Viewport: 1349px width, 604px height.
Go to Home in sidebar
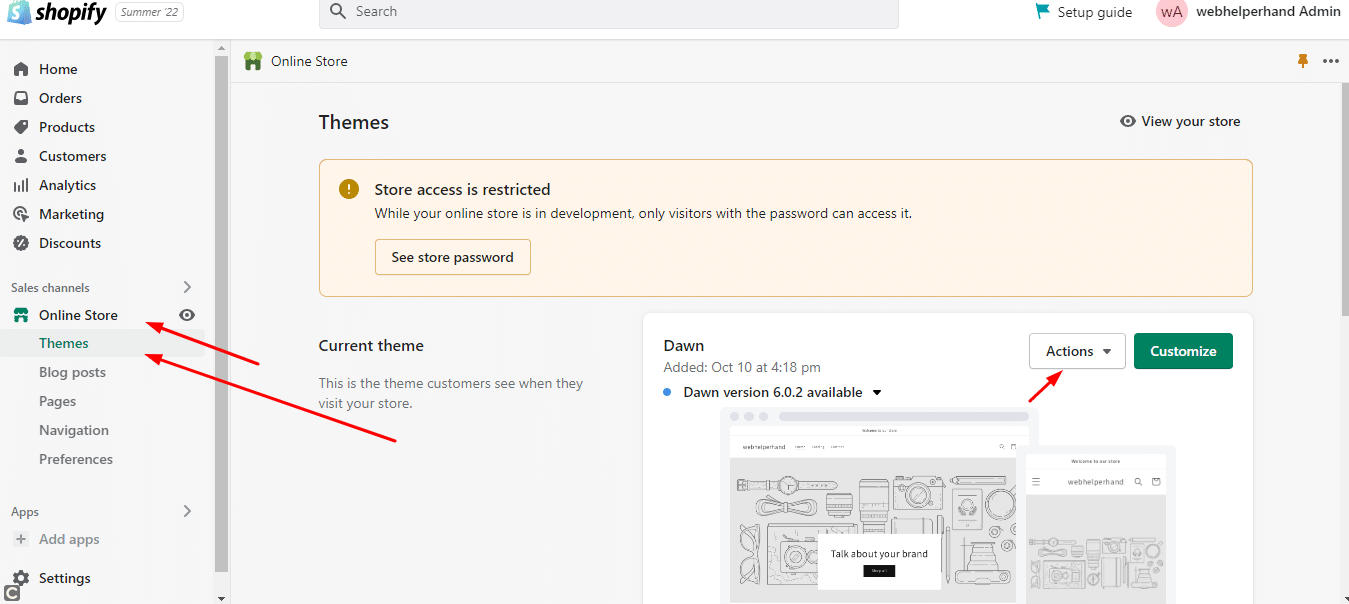tap(58, 69)
